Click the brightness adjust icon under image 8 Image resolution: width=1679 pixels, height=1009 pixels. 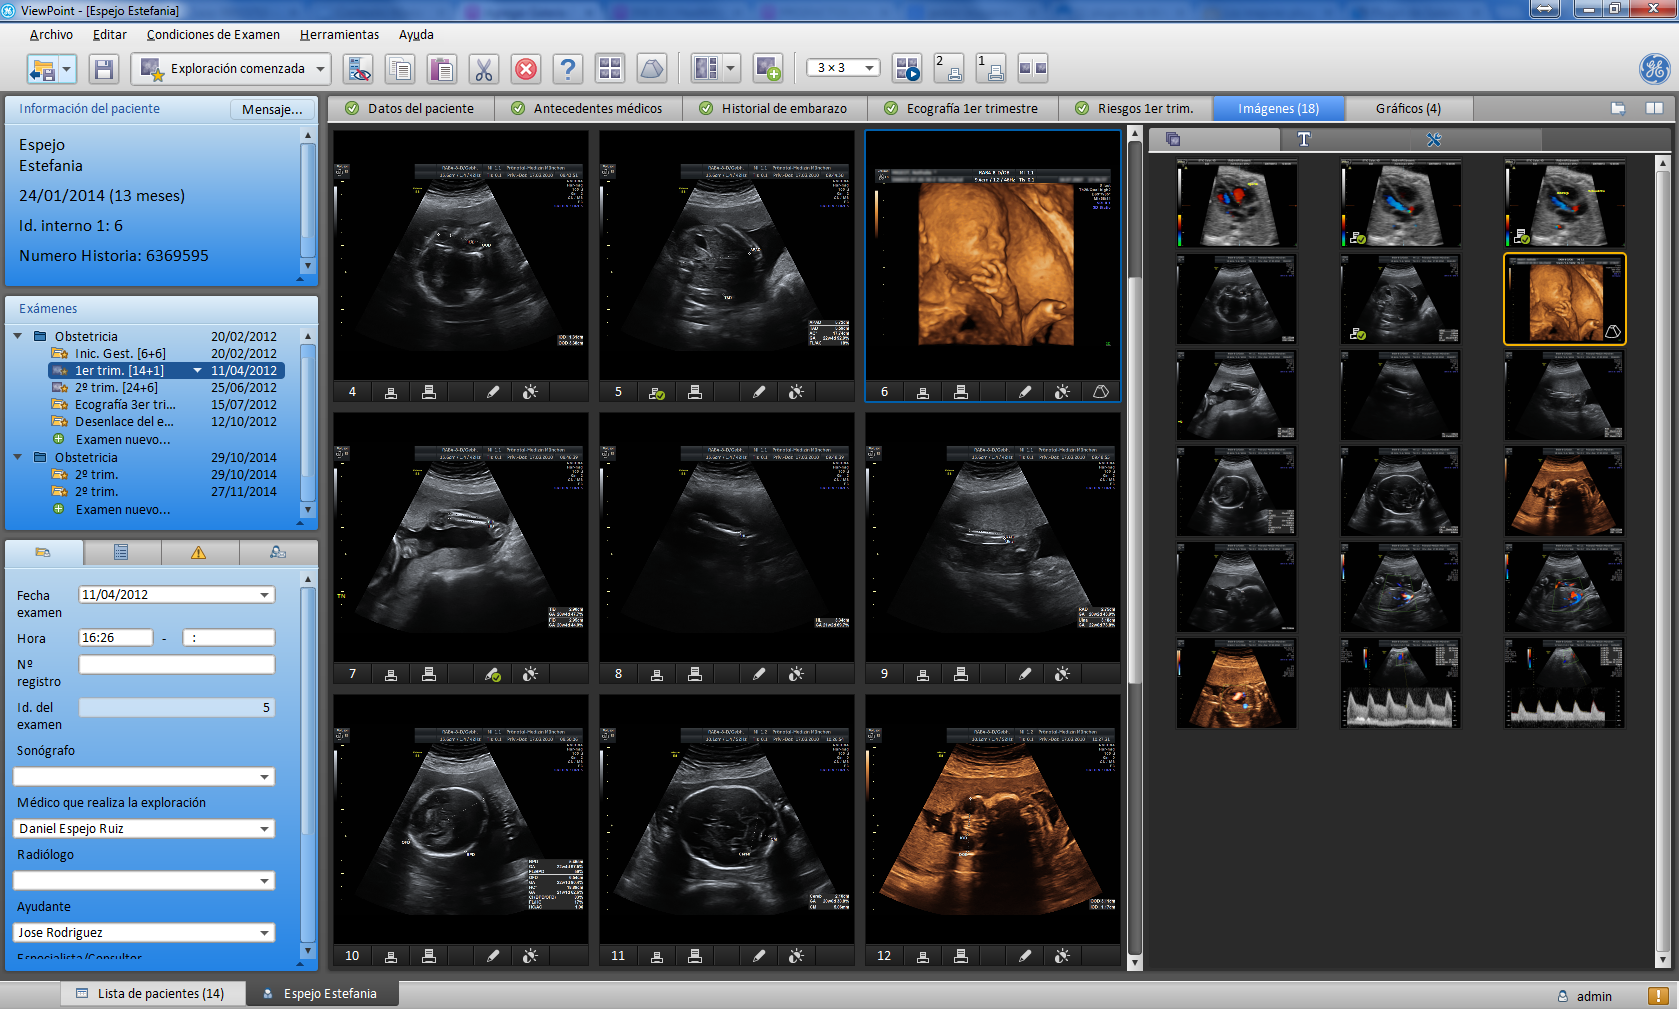796,674
